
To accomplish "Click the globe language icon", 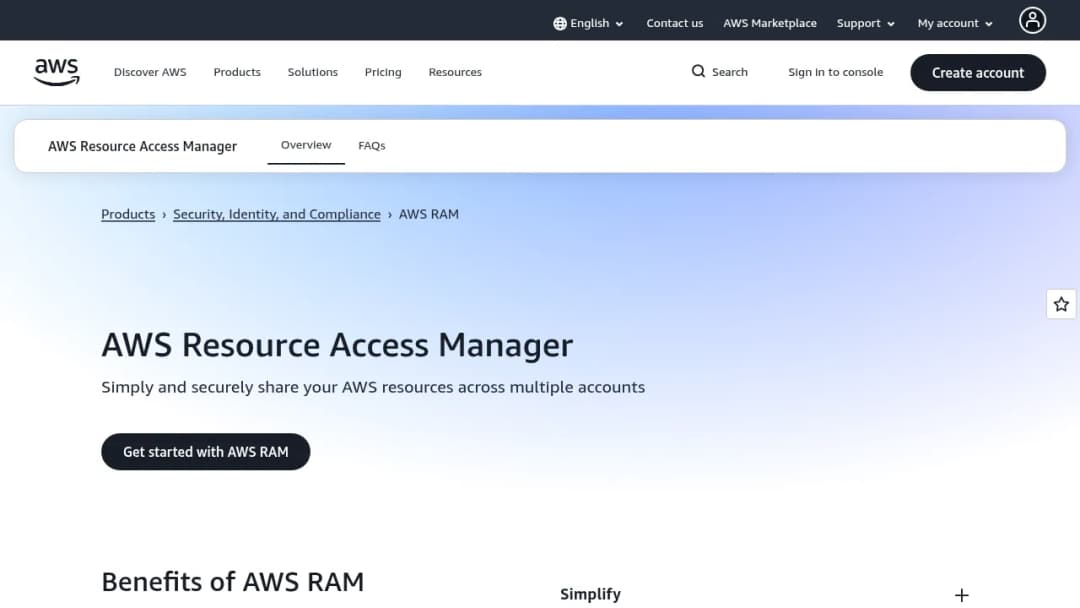I will click(x=560, y=23).
